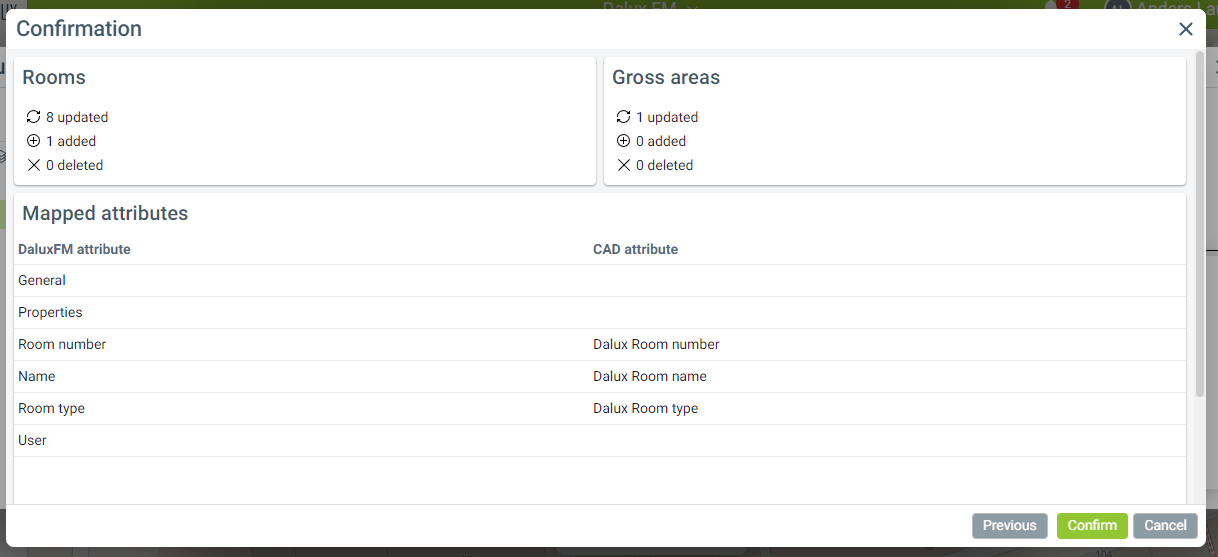Go back with the Previous button
This screenshot has height=557, width=1218.
(1009, 526)
